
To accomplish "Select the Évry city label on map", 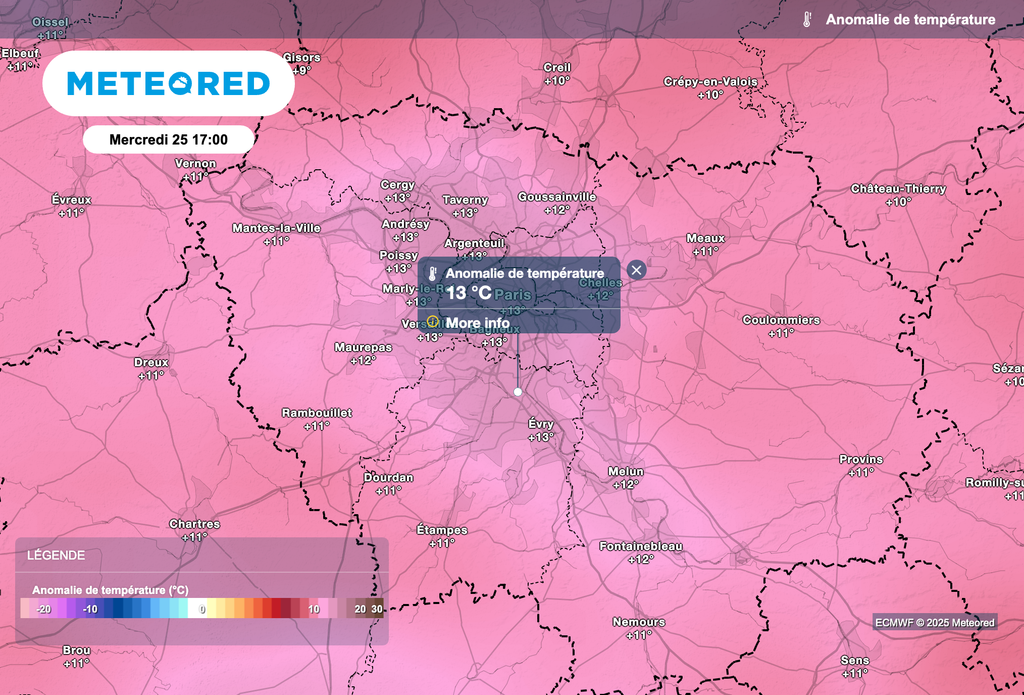I will point(541,424).
